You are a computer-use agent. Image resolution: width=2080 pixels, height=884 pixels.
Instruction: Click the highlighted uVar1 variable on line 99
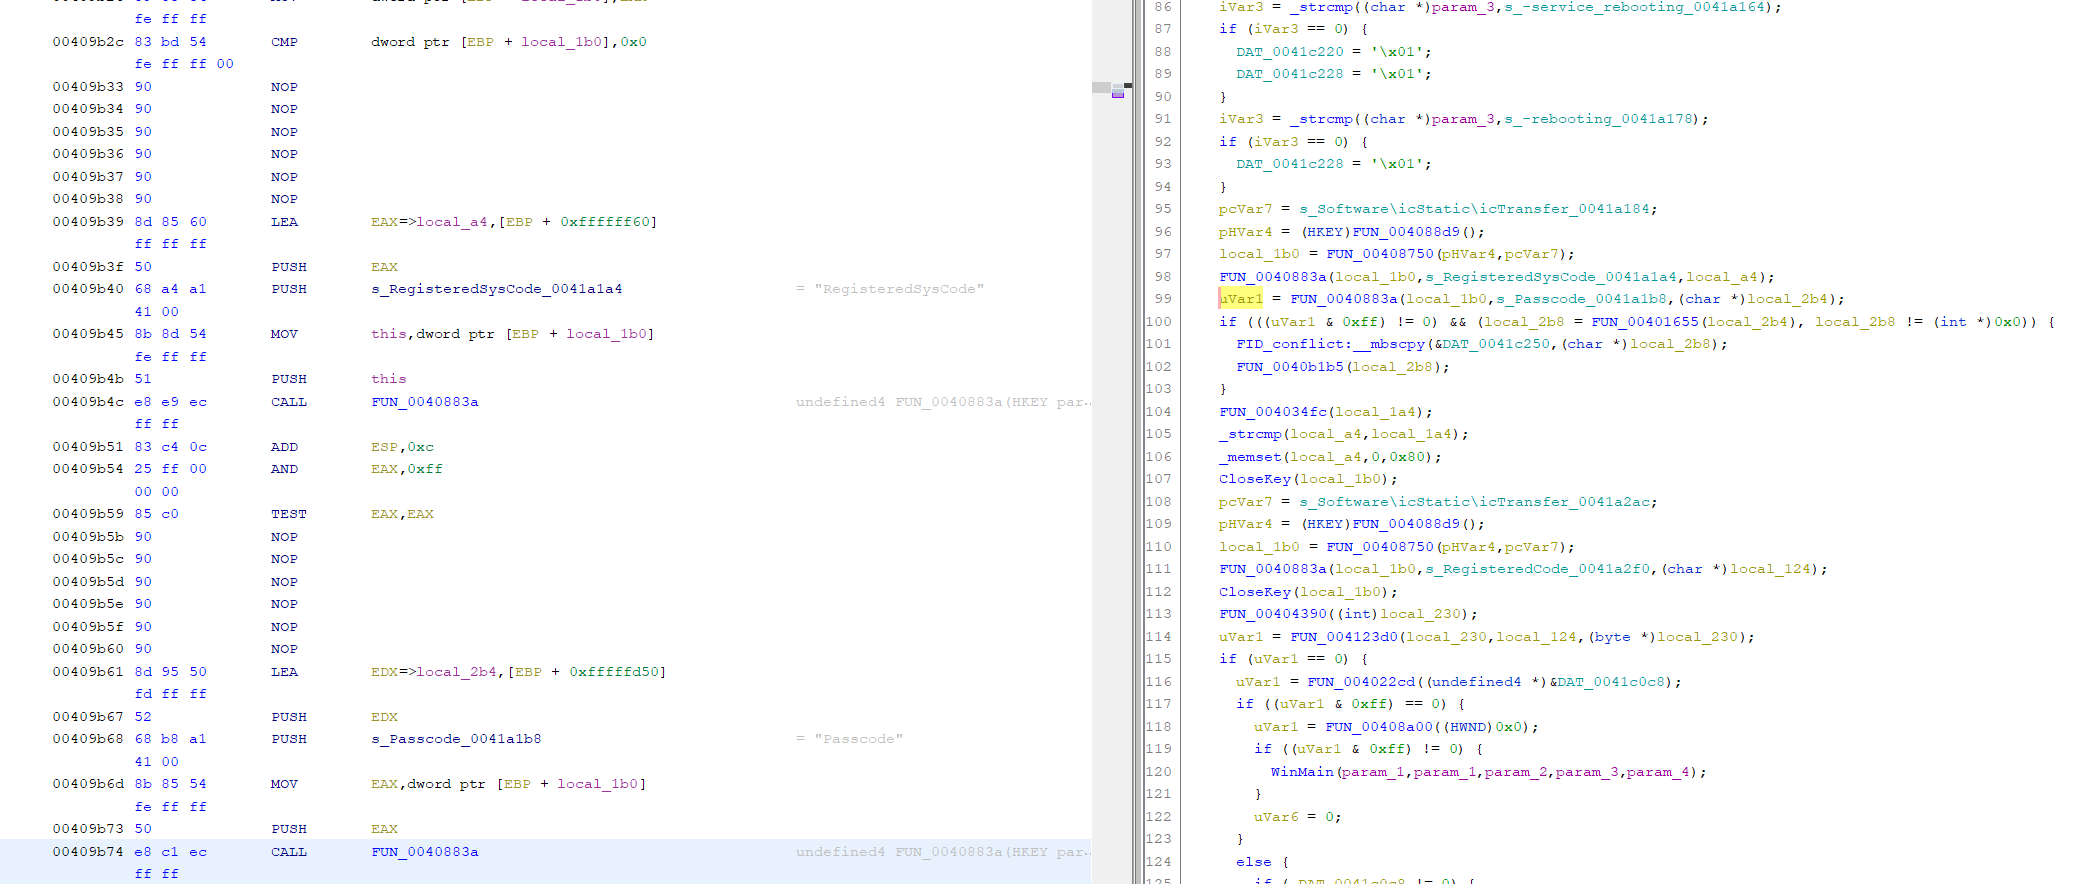[x=1241, y=299]
